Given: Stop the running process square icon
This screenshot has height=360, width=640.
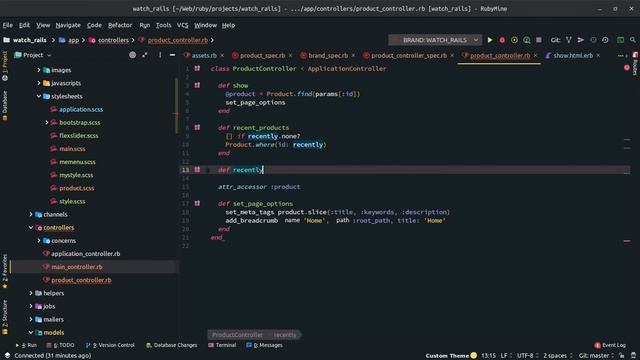Looking at the screenshot, I should click(539, 40).
